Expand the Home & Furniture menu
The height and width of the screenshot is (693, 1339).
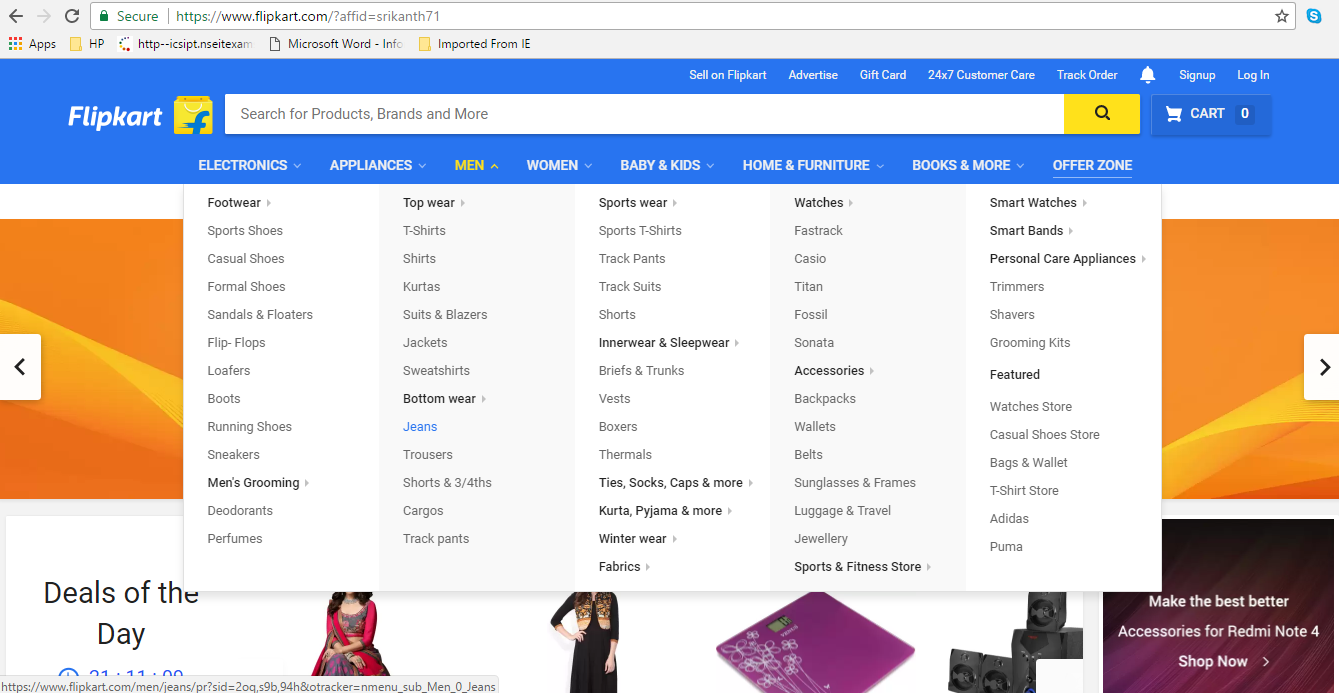[813, 165]
